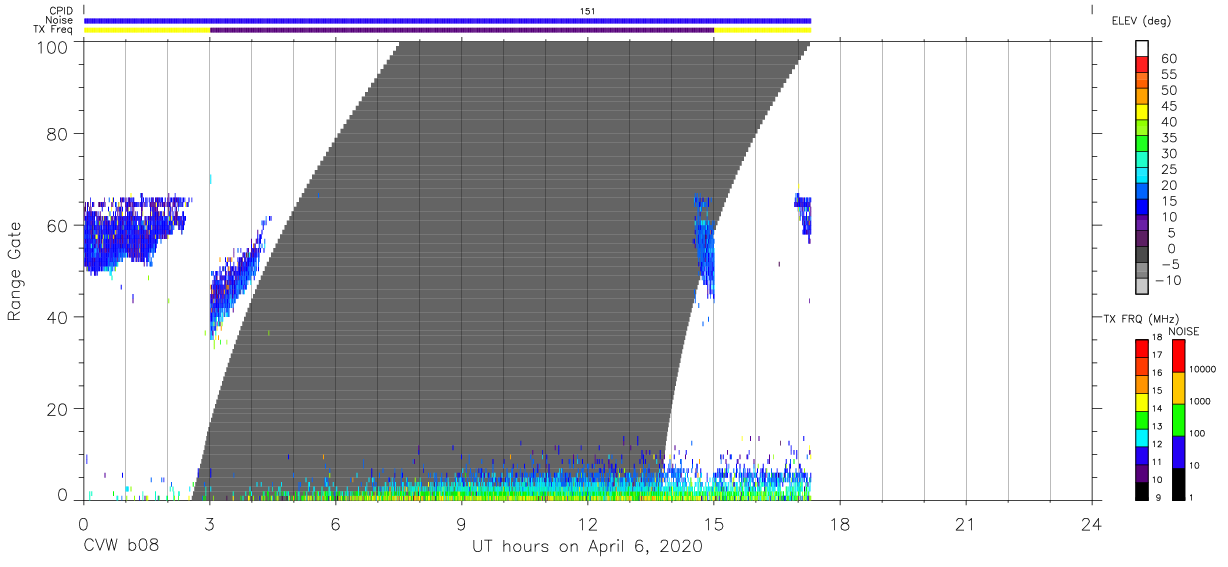Click UT hours axis tick 6
1228x567 pixels.
pyautogui.click(x=335, y=523)
